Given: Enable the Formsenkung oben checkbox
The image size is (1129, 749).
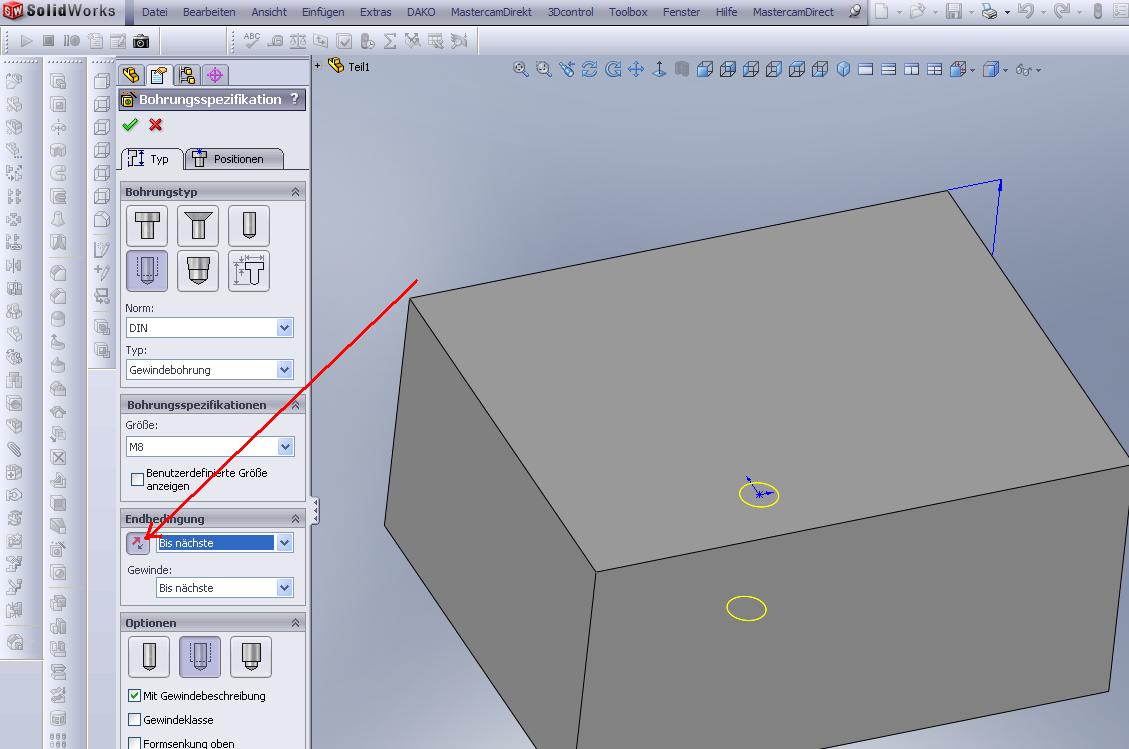Looking at the screenshot, I should (134, 743).
